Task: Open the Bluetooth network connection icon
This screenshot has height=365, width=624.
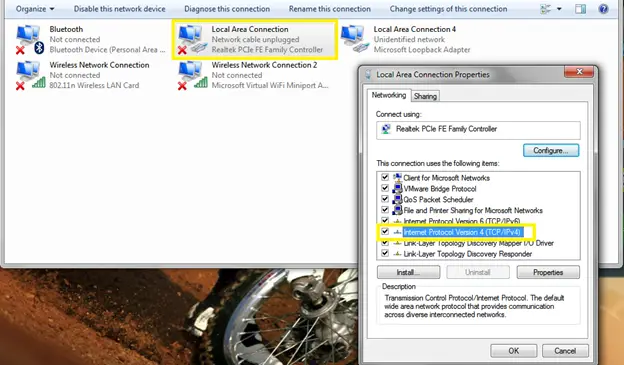Action: 29,39
